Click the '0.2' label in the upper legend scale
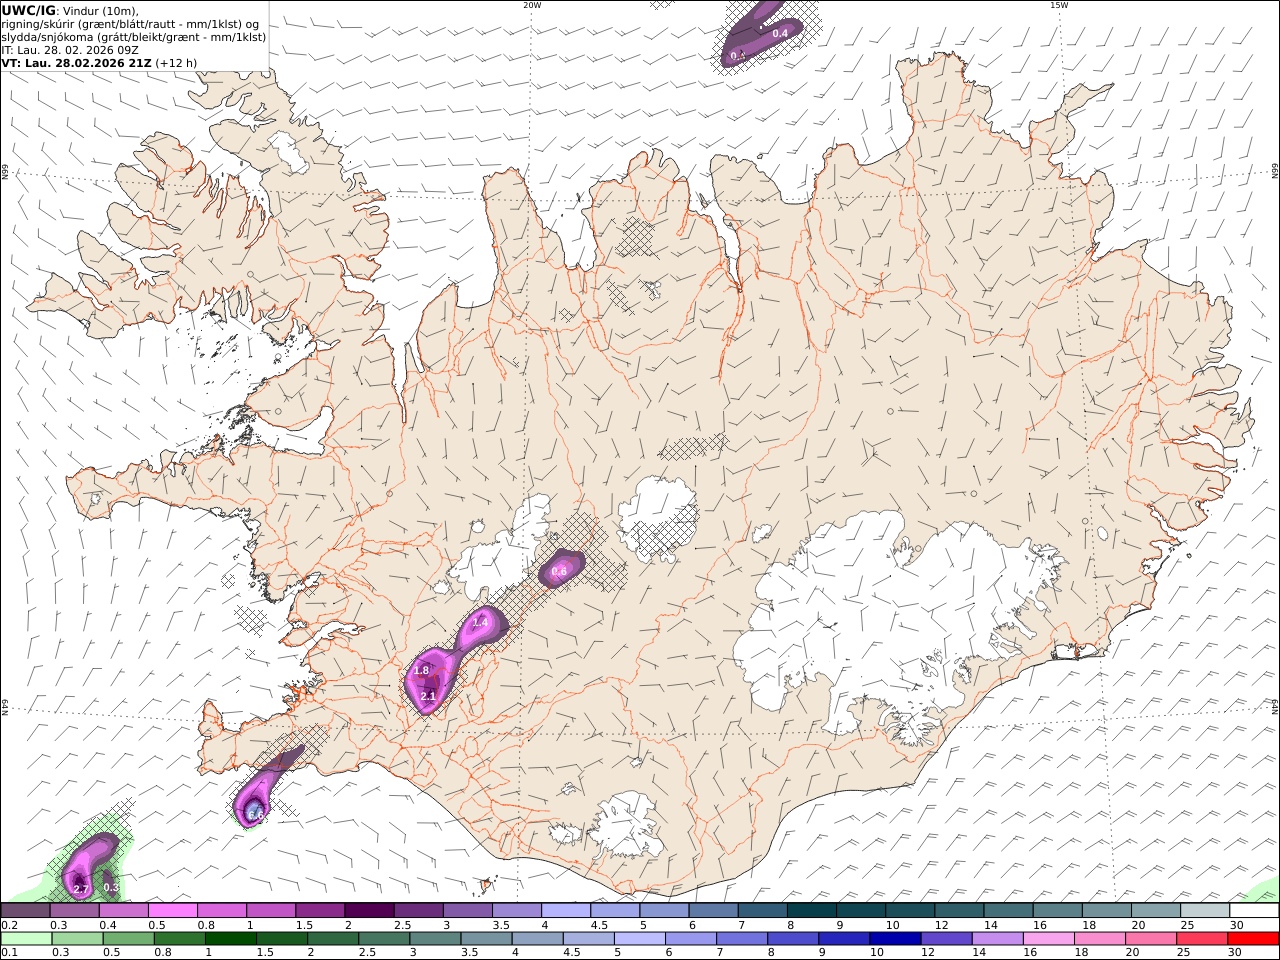The image size is (1280, 960). point(8,925)
